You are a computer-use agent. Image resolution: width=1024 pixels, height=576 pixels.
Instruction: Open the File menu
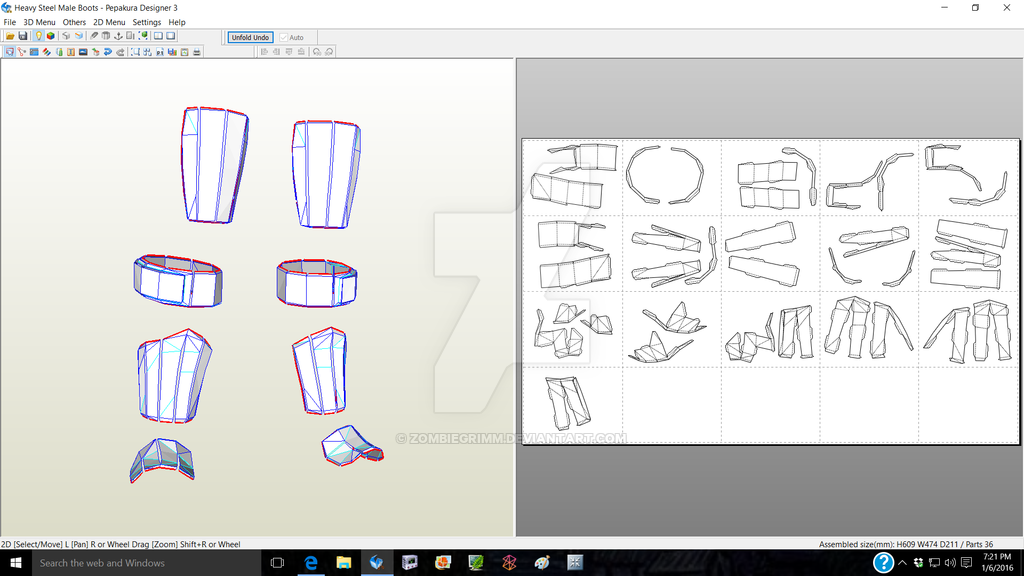(9, 22)
